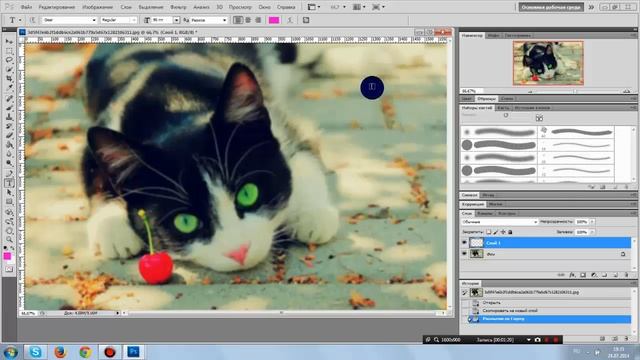Select the Eyedropper tool
Screen dimensions: 640x360
pos(9,87)
